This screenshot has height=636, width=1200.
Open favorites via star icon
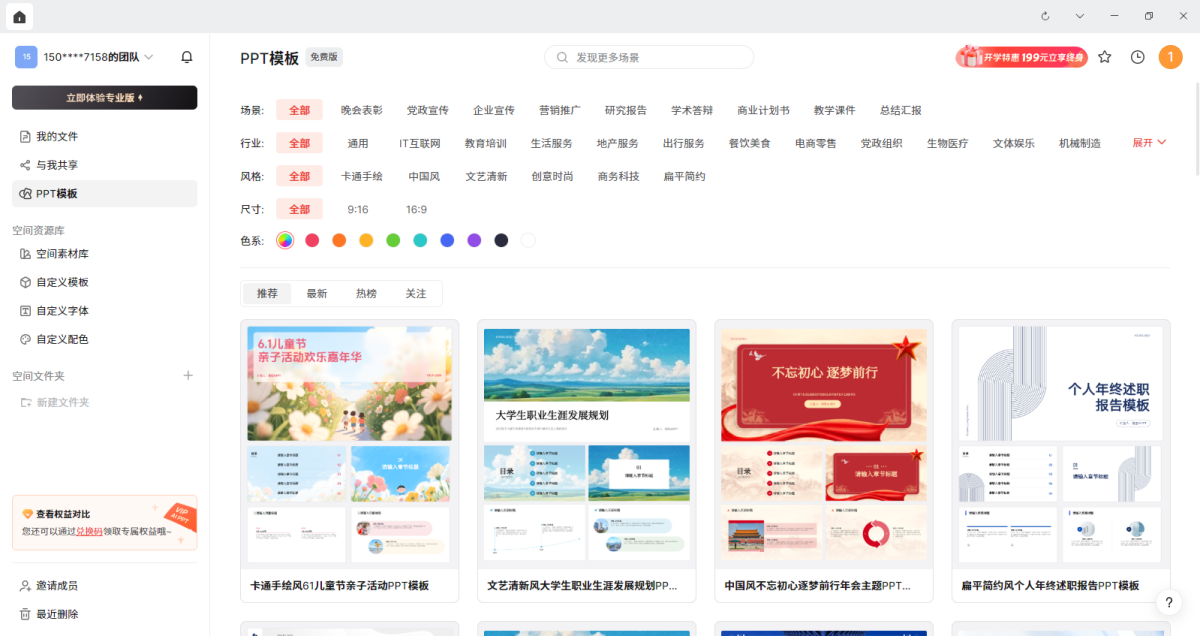click(x=1104, y=57)
